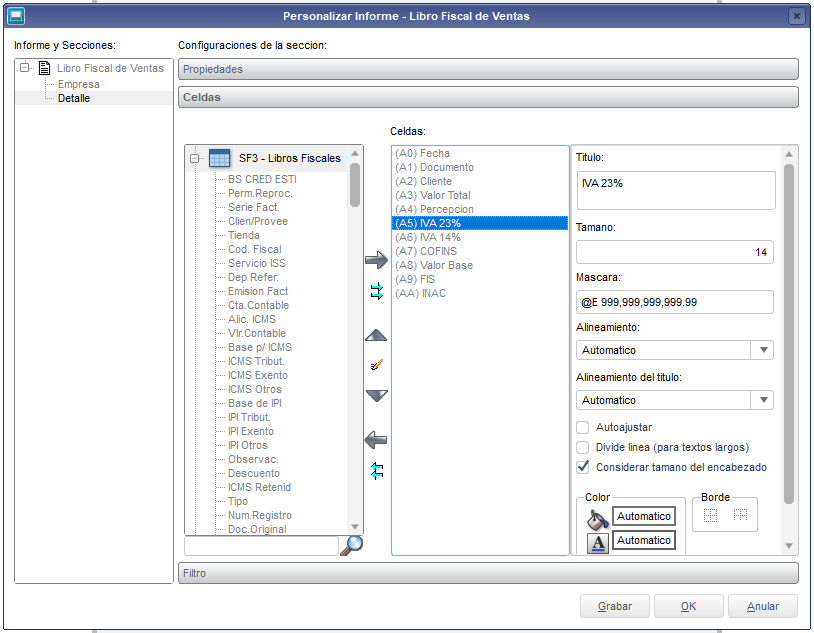Click the magnifying glass search icon

pos(352,545)
